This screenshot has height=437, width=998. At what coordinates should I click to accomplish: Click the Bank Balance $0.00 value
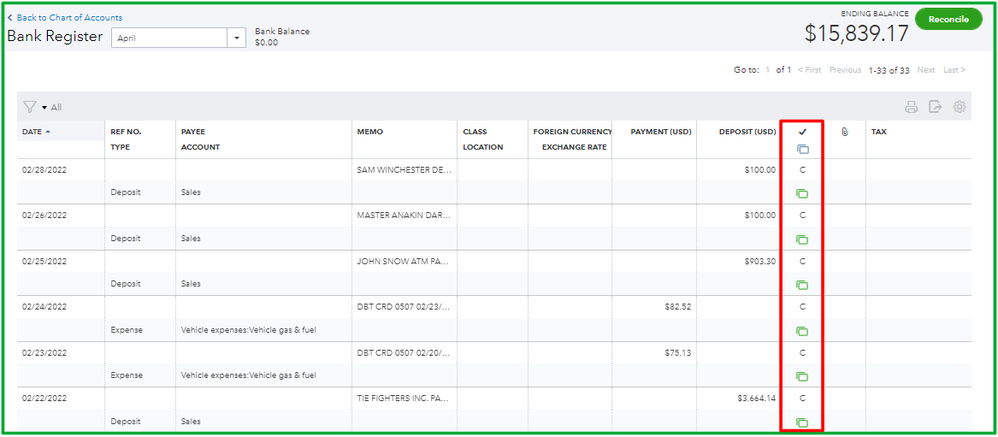(x=266, y=43)
